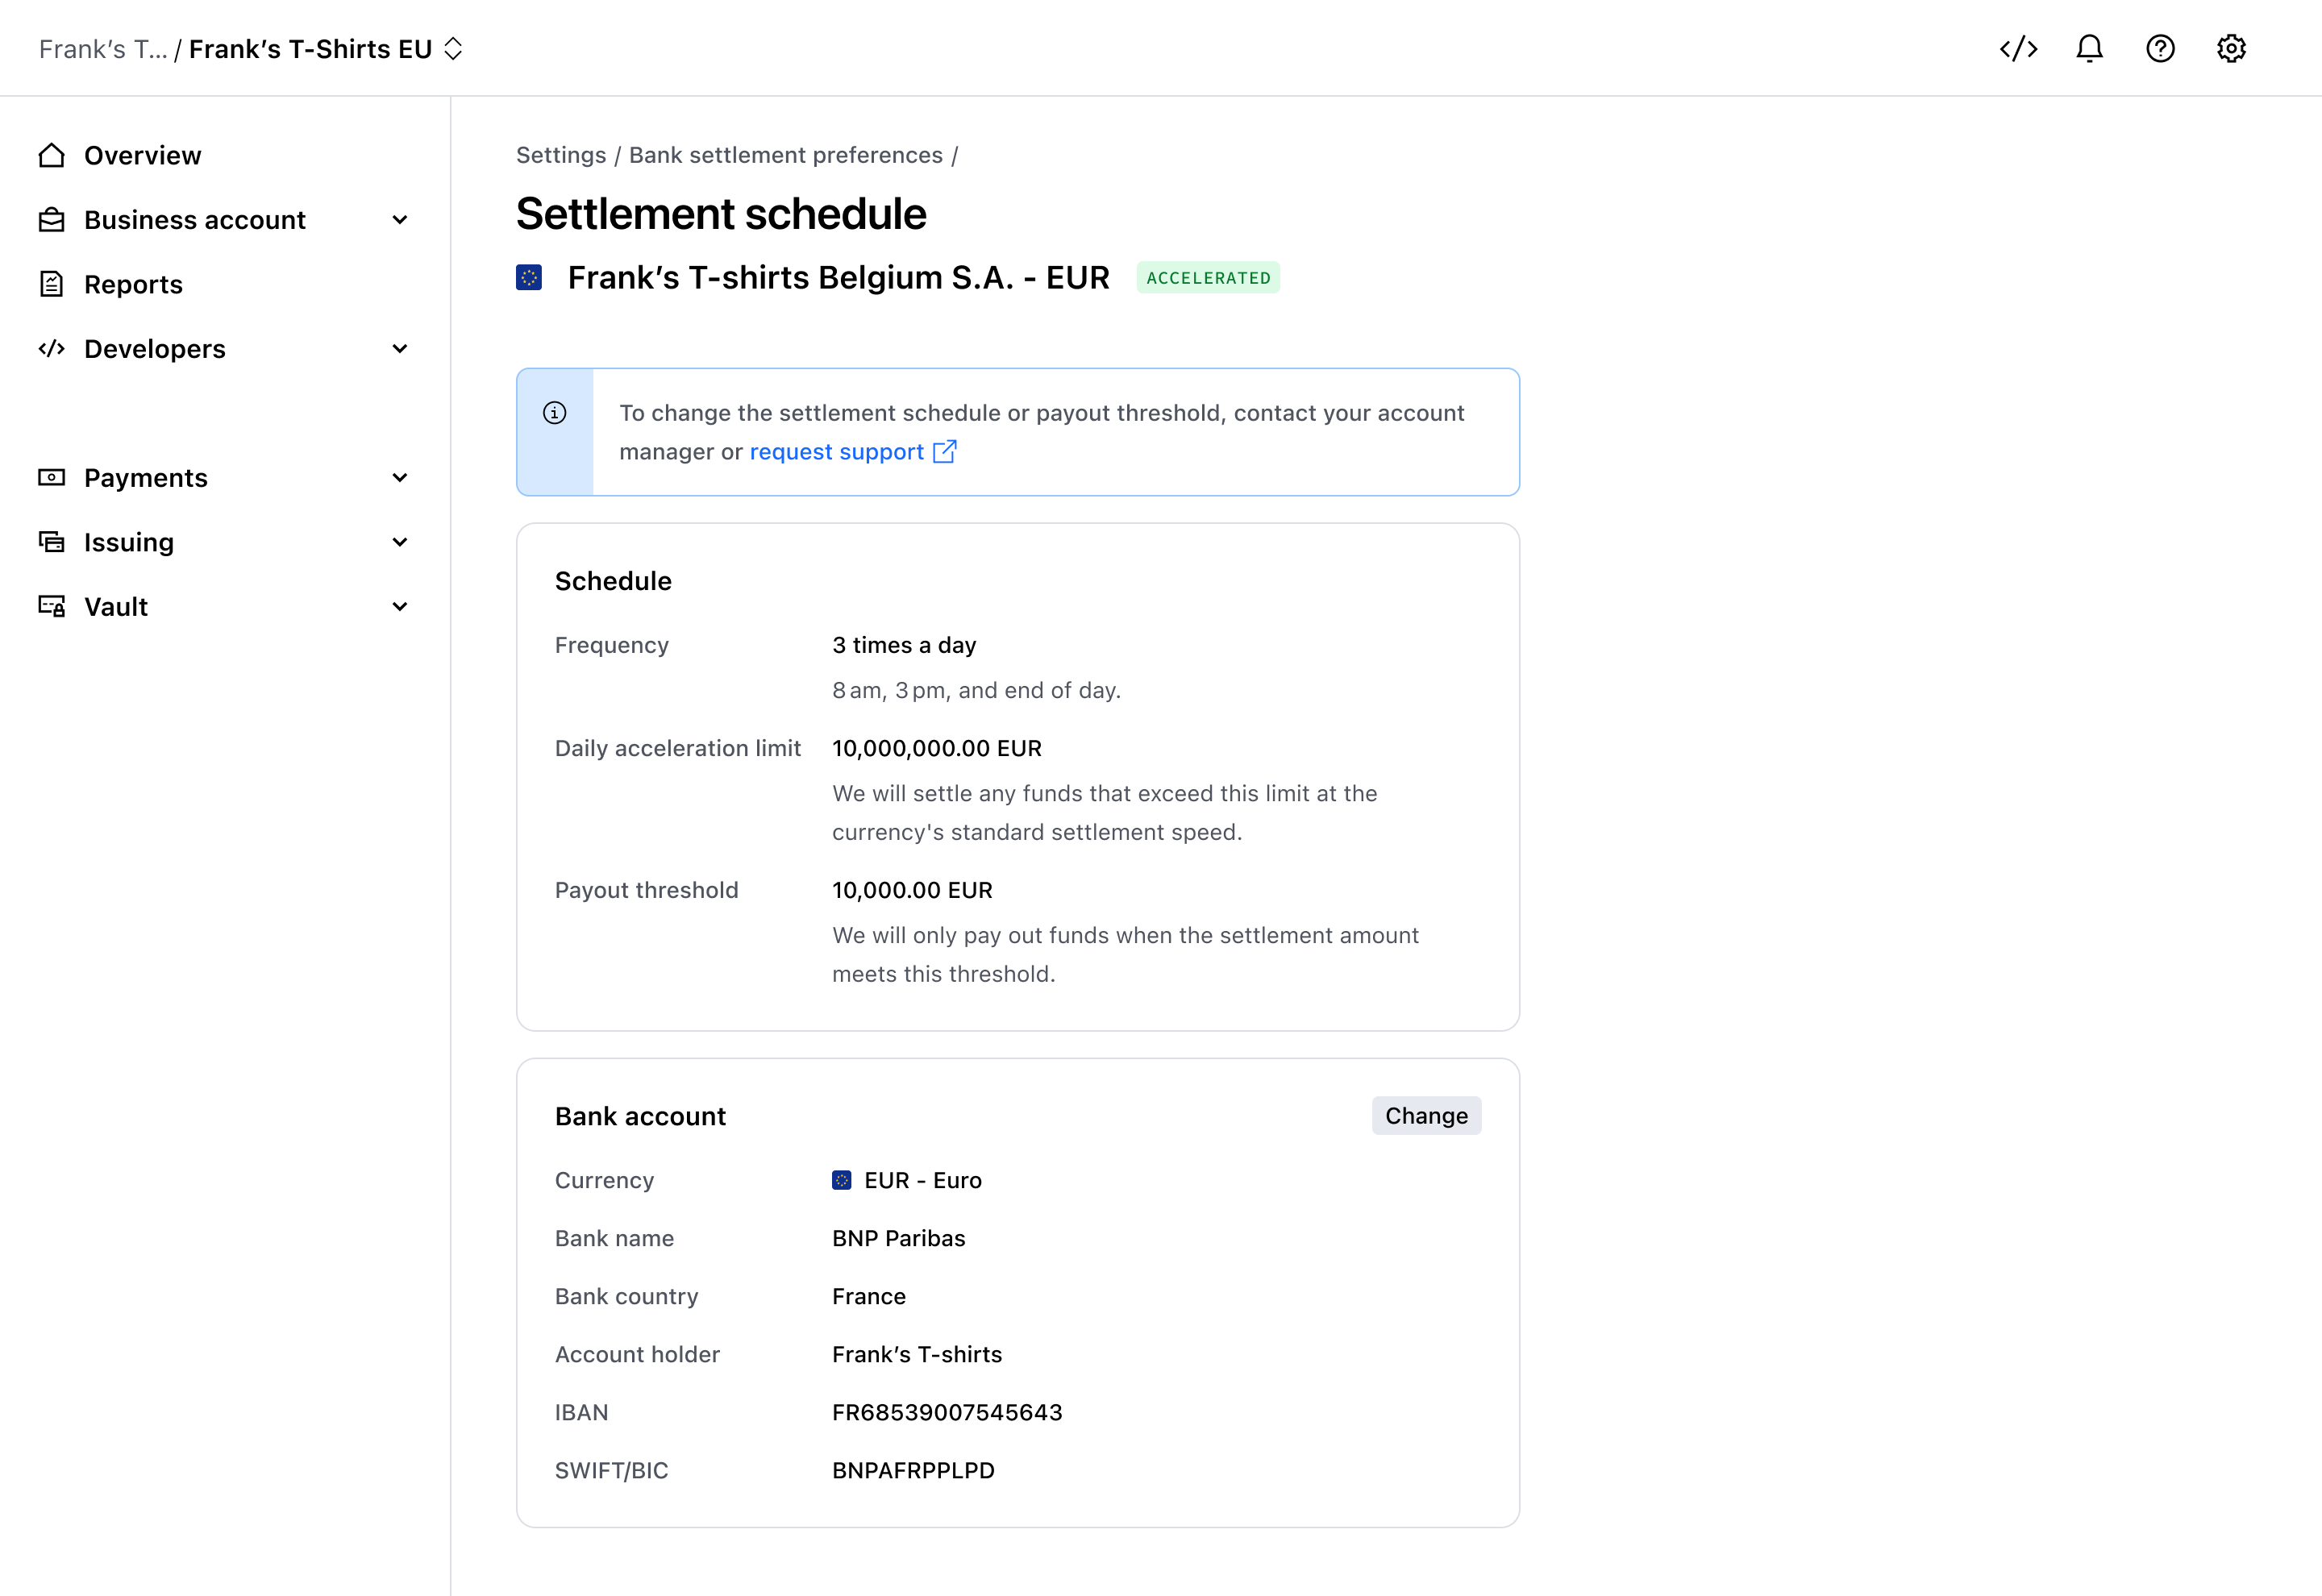Open Reports in the sidebar
The image size is (2322, 1596).
134,284
